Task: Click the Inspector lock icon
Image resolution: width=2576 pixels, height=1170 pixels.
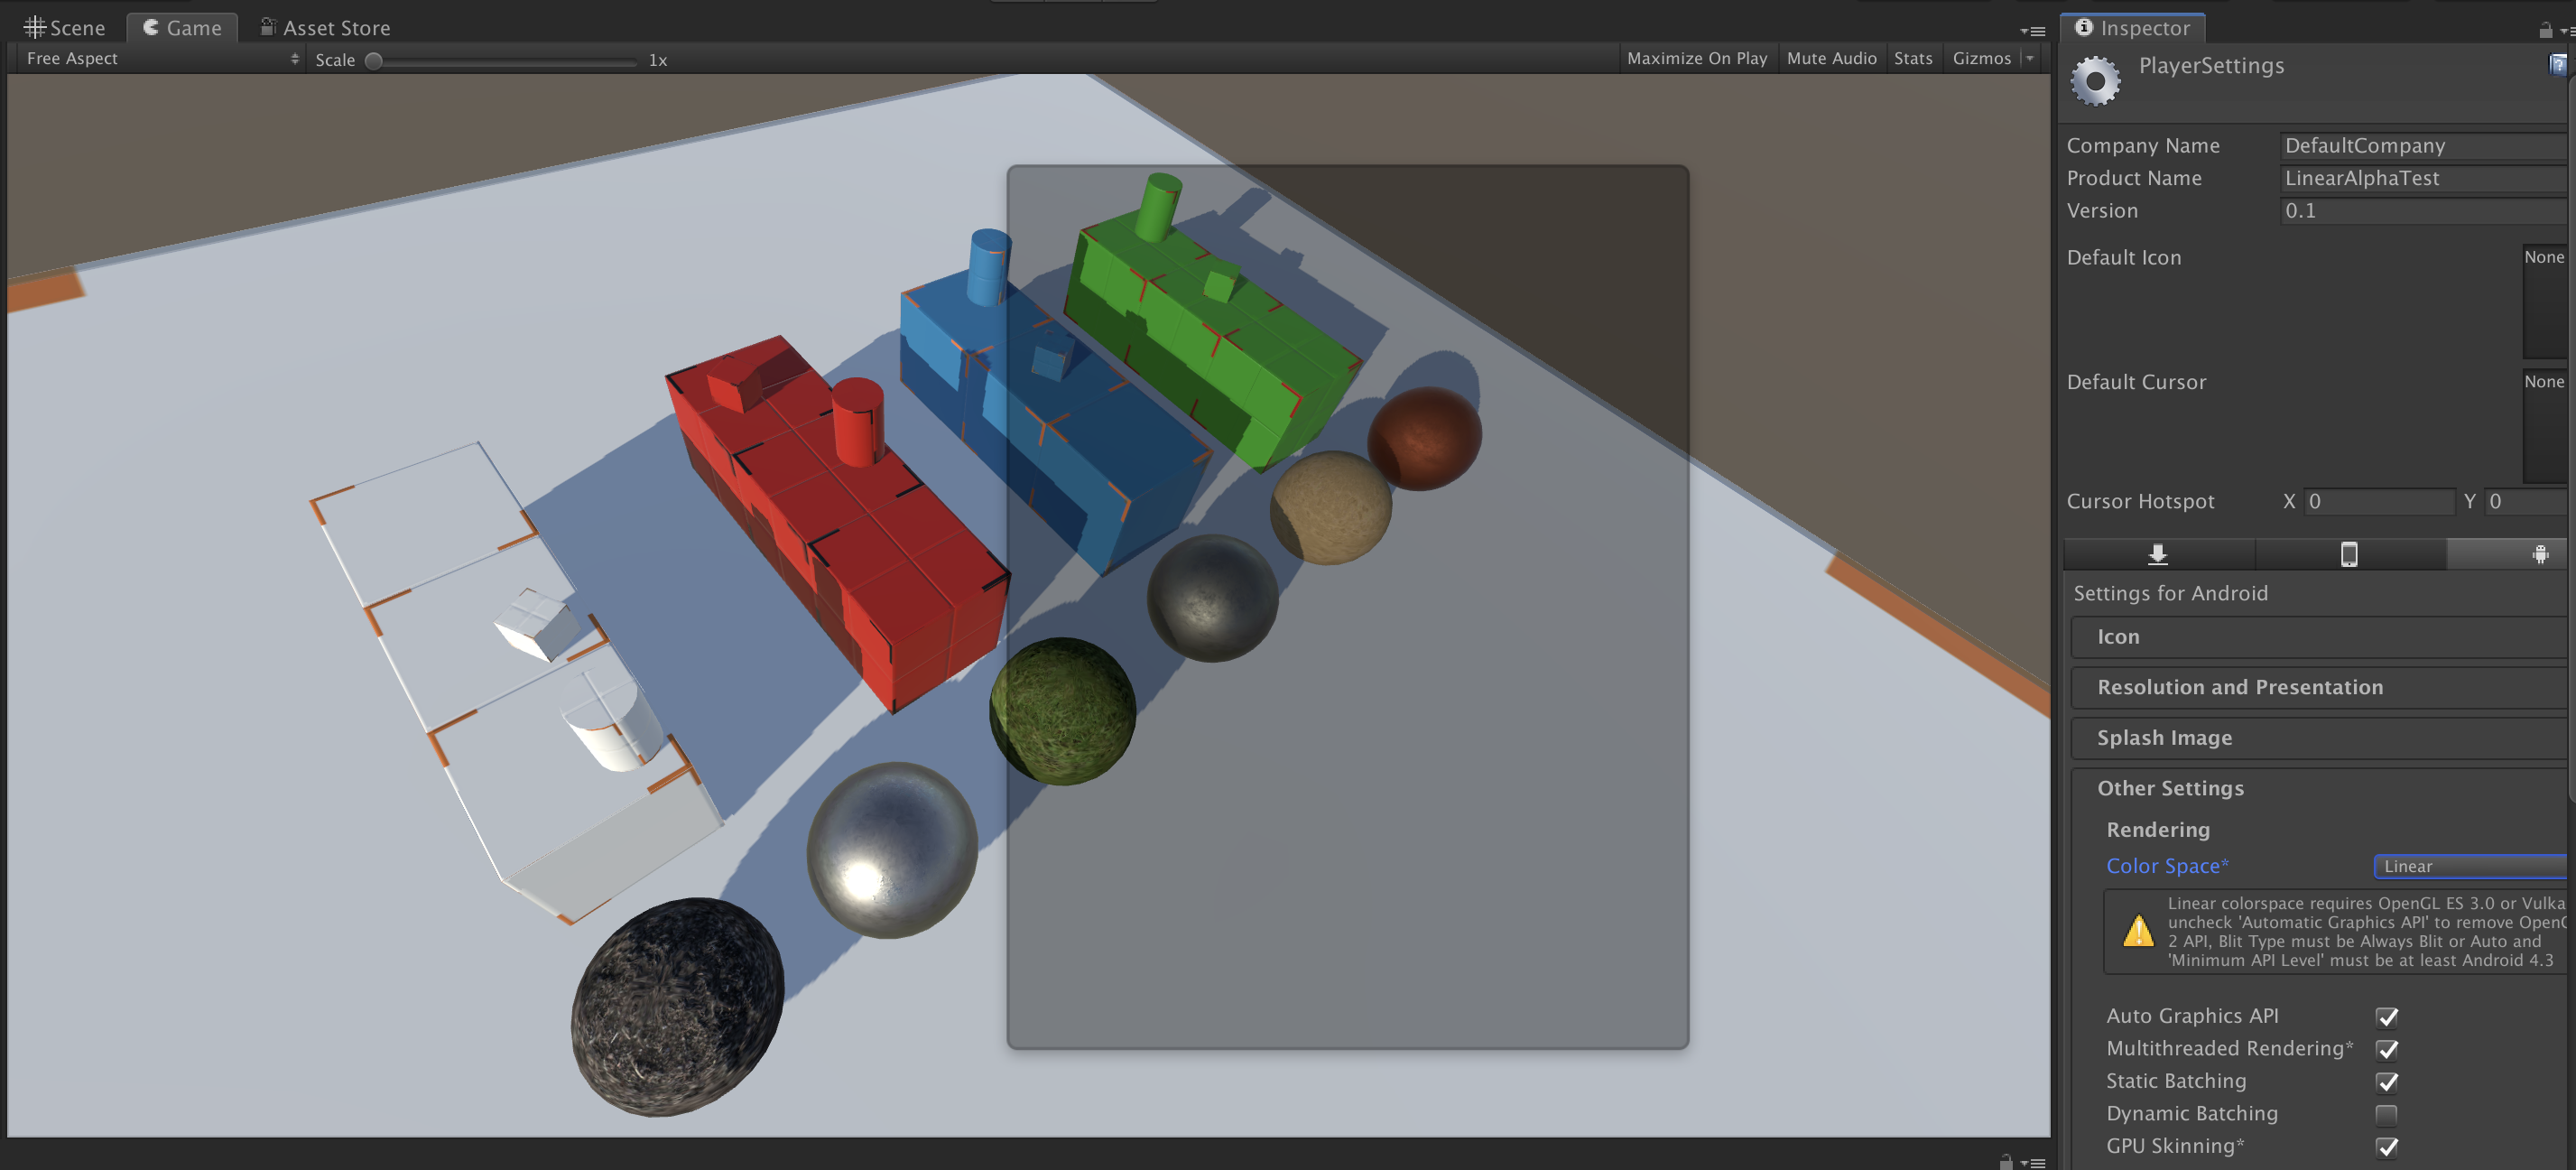Action: (x=2545, y=30)
